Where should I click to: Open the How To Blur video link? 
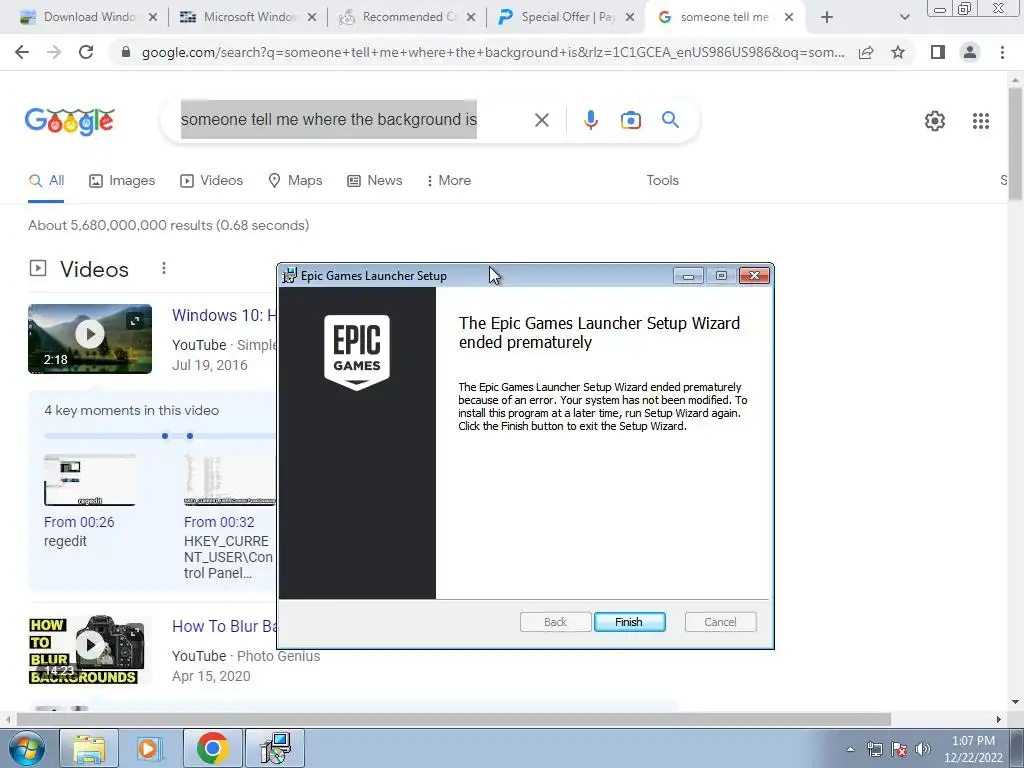click(224, 626)
